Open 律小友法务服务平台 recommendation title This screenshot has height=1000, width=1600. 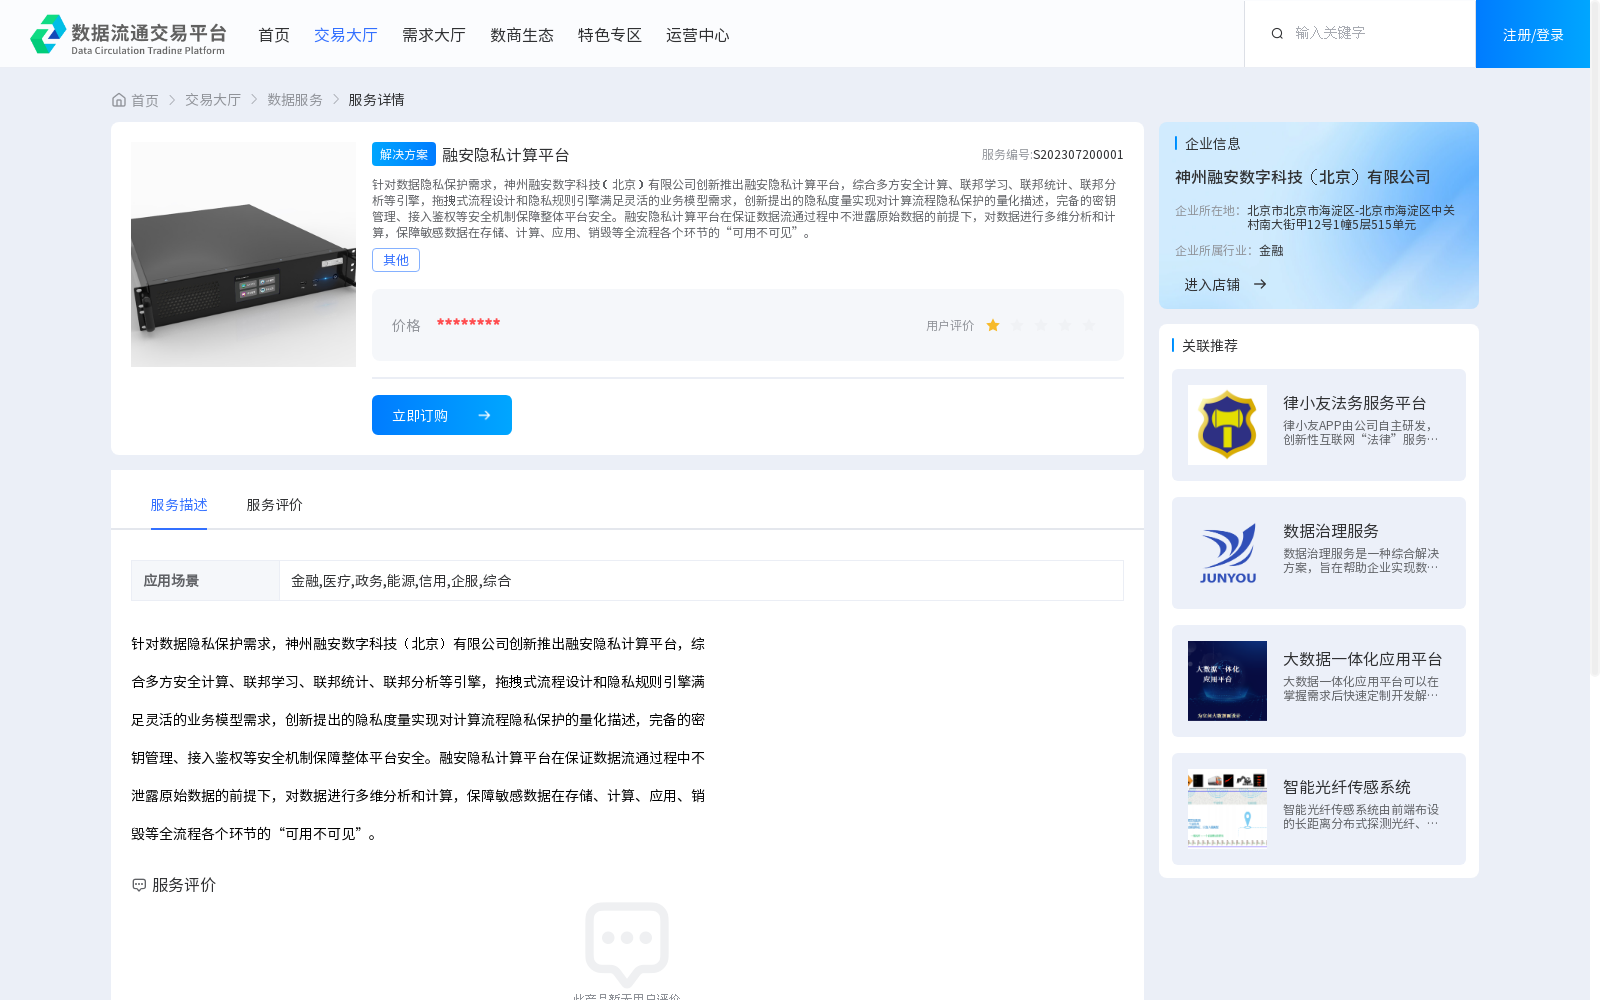click(x=1355, y=403)
